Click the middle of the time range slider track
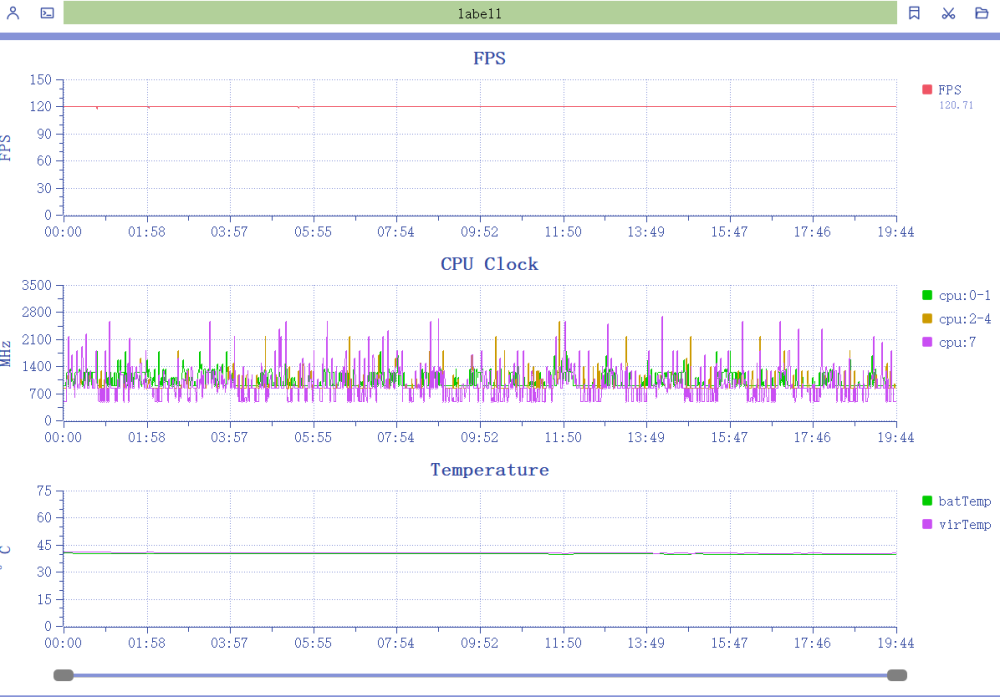Screen dimensions: 1000x697 coord(480,675)
